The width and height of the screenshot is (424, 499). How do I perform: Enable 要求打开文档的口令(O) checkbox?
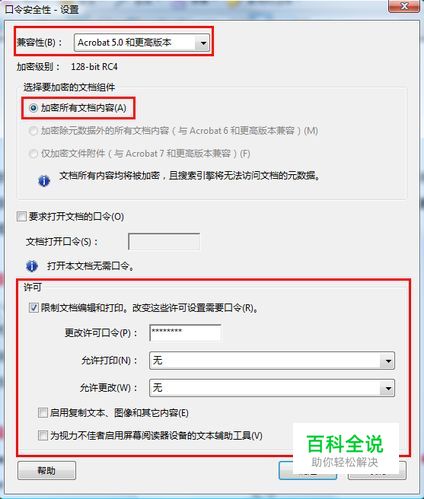coord(22,217)
